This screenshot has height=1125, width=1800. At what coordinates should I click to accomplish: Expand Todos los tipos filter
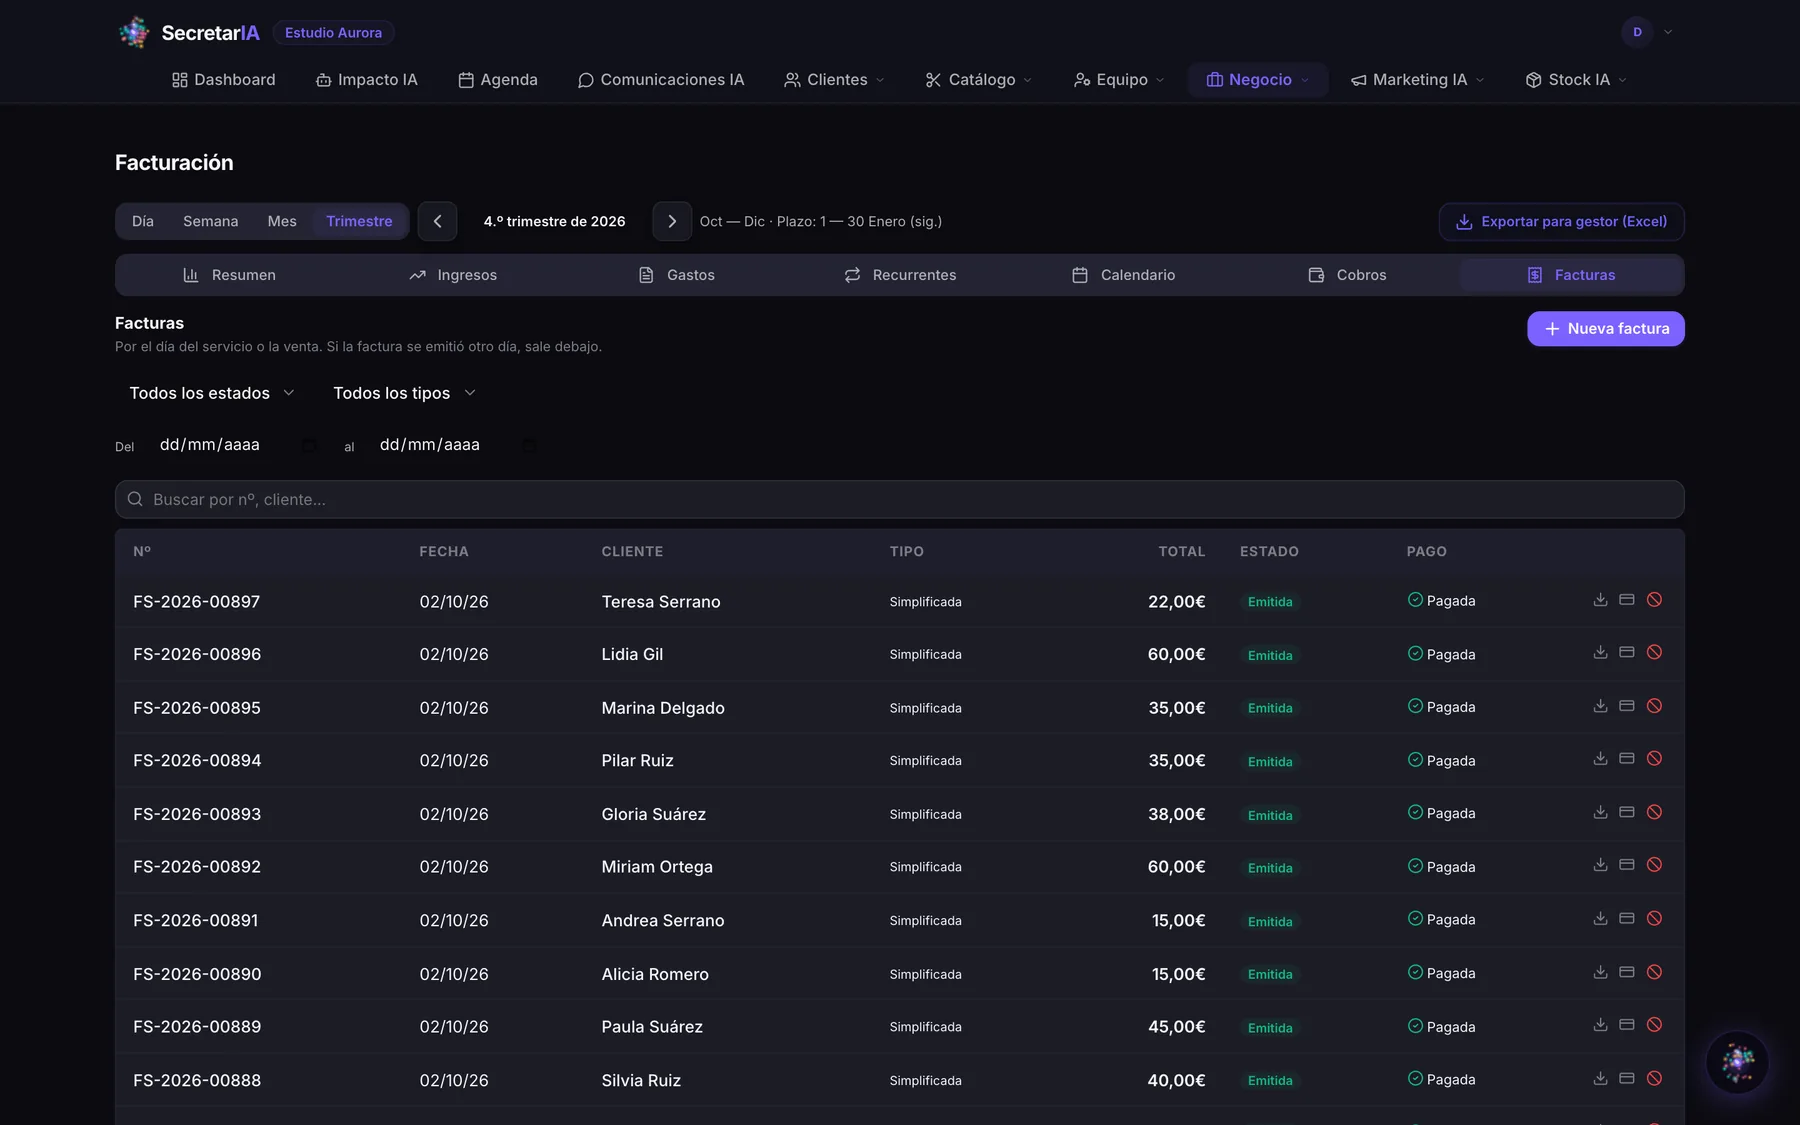click(x=404, y=393)
